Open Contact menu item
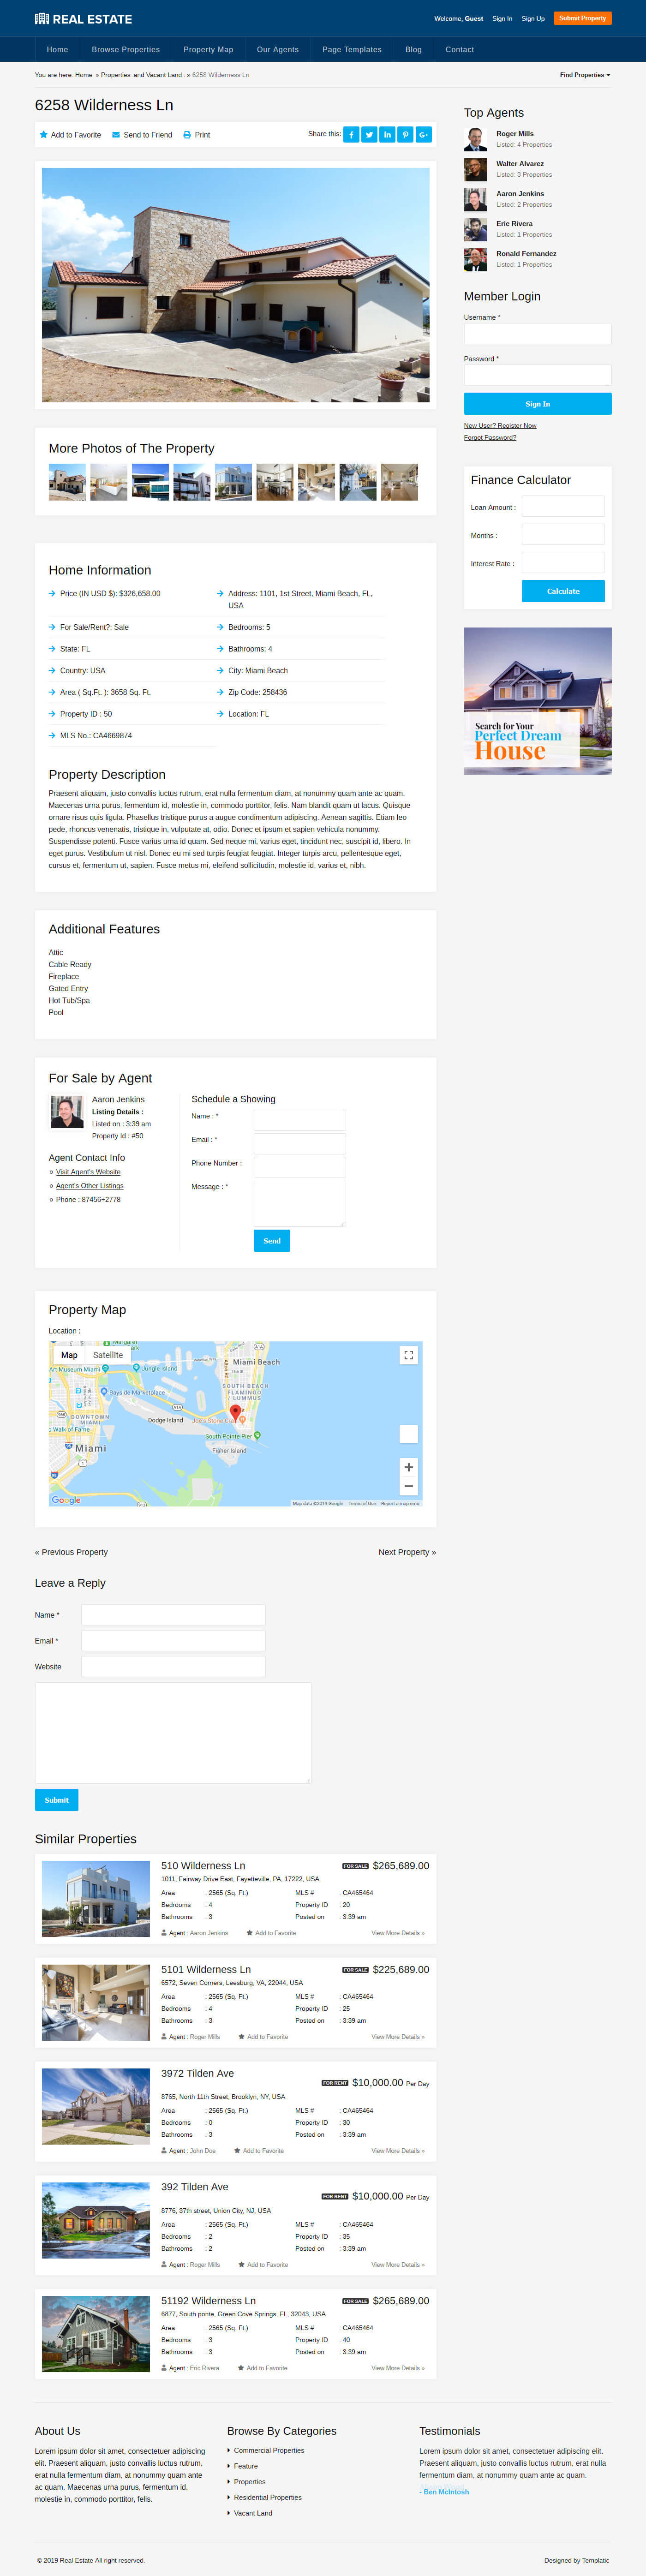 coord(460,49)
